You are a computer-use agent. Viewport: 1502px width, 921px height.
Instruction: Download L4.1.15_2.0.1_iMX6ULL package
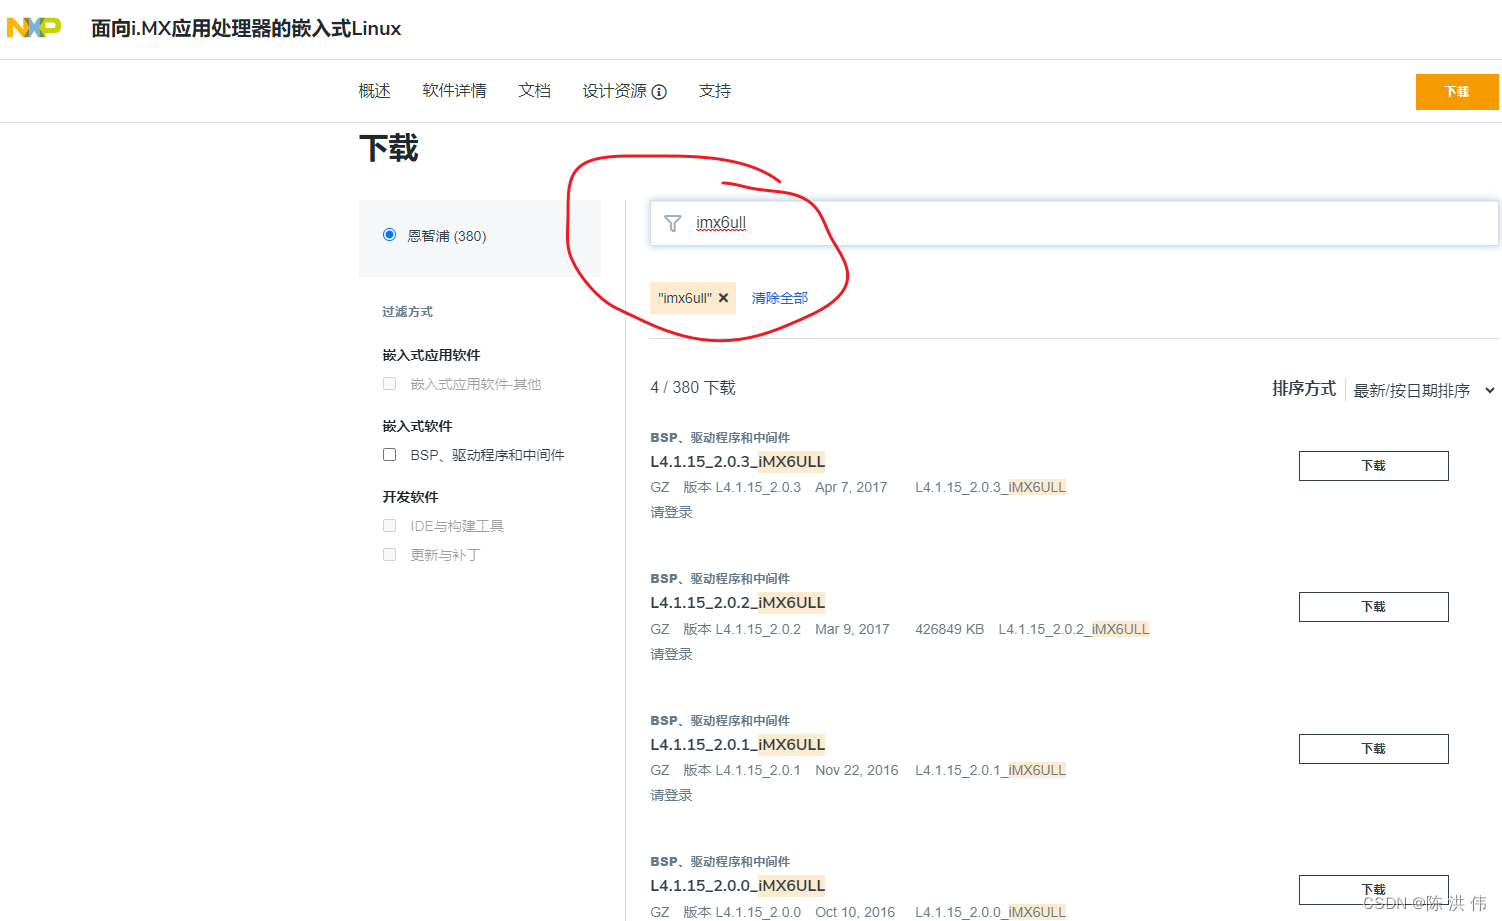1373,749
